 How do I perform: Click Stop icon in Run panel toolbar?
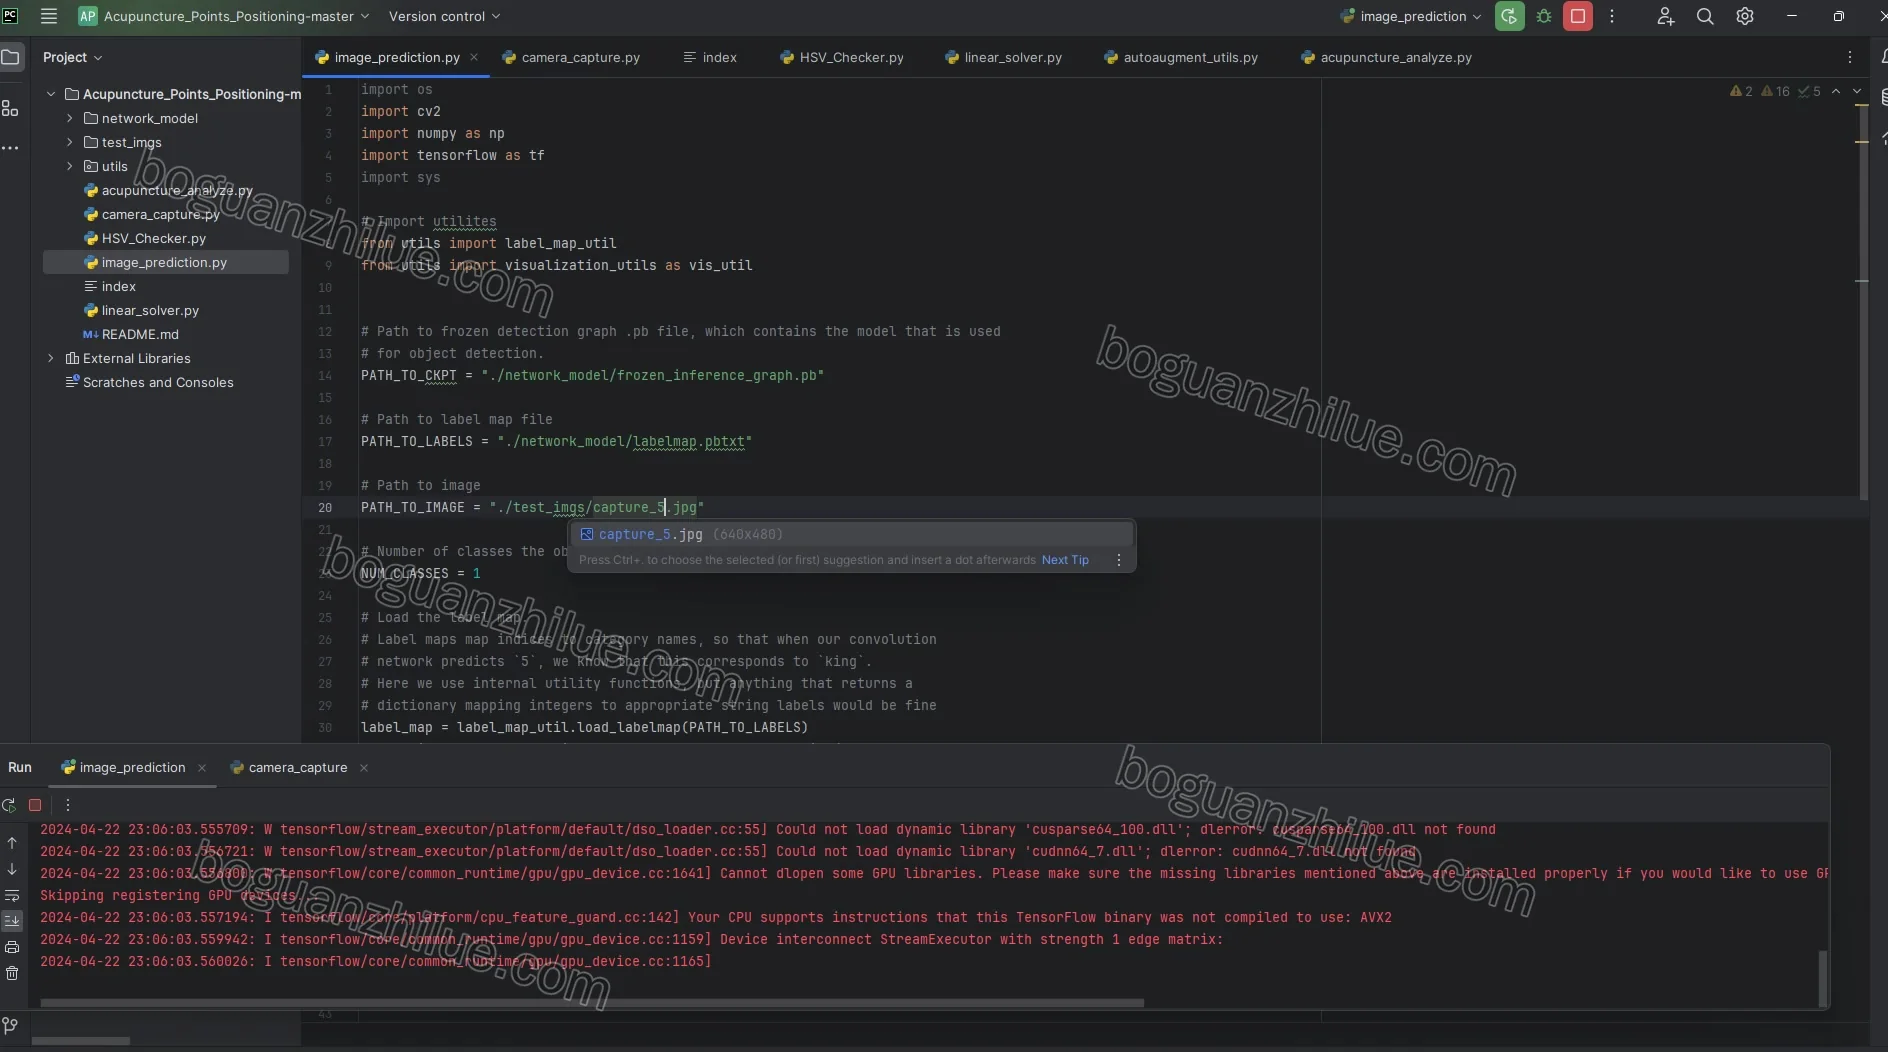tap(35, 805)
